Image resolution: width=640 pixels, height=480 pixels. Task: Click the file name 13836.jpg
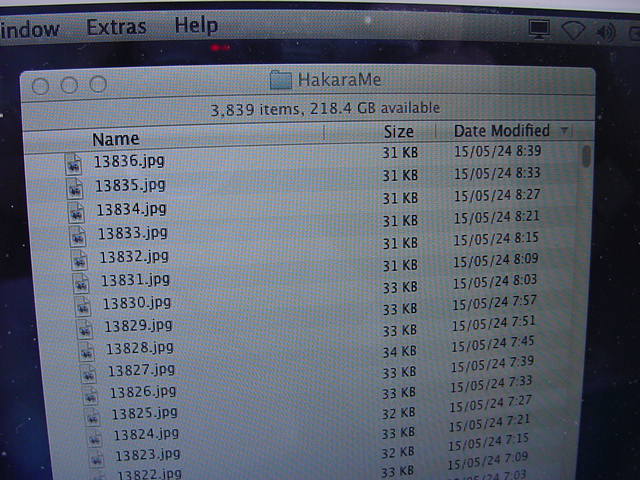click(x=129, y=161)
